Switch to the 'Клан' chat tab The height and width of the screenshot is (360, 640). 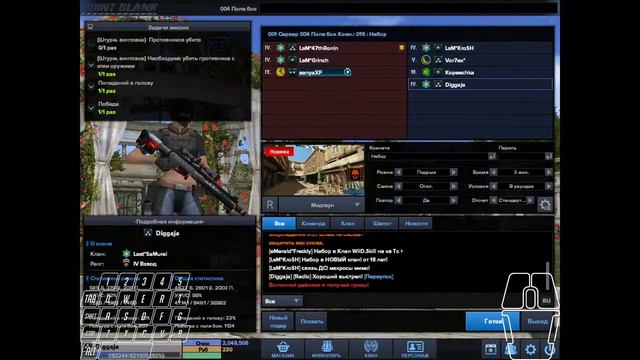[x=348, y=223]
